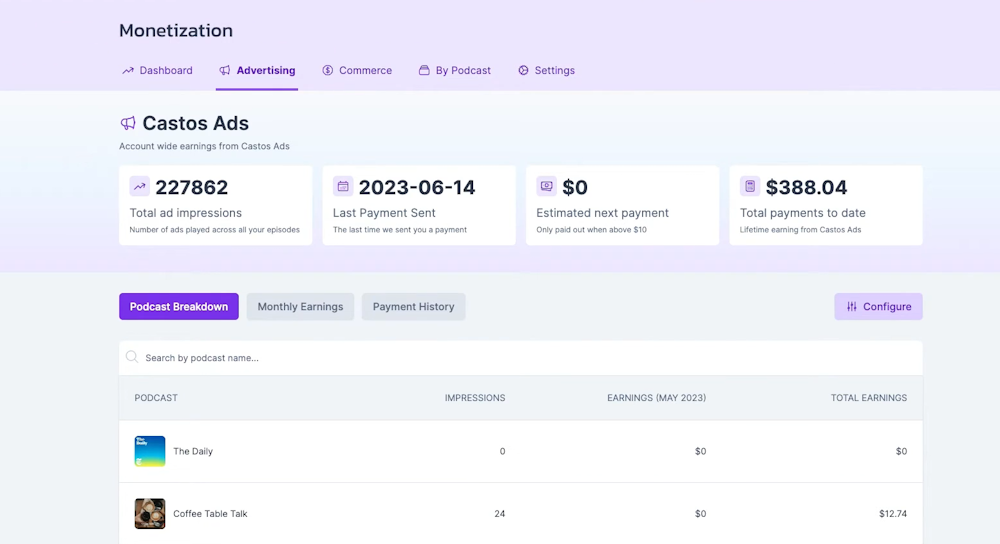Go to the By Podcast tab
The image size is (1000, 544).
[x=455, y=70]
